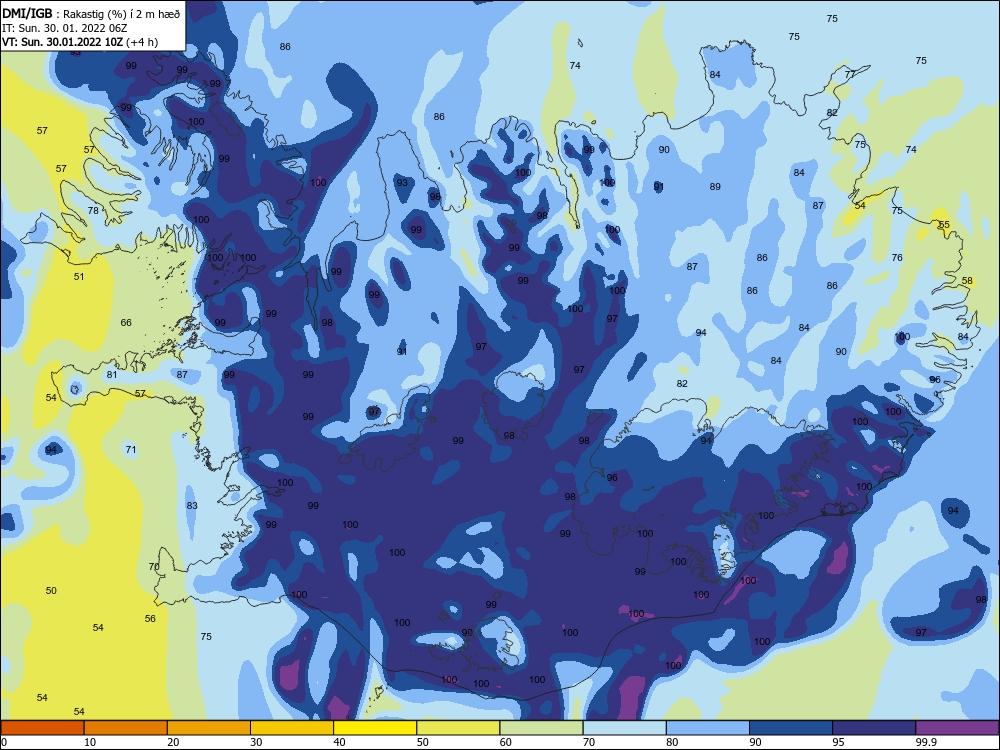Click the dark orange 0–10 legend swatch

click(x=42, y=728)
